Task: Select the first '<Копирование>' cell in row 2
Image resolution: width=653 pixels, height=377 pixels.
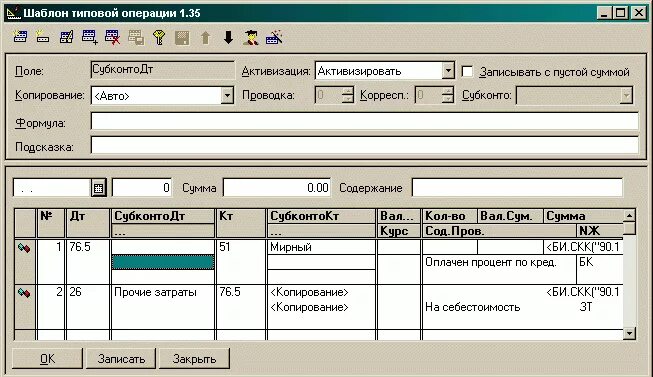Action: pyautogui.click(x=321, y=292)
